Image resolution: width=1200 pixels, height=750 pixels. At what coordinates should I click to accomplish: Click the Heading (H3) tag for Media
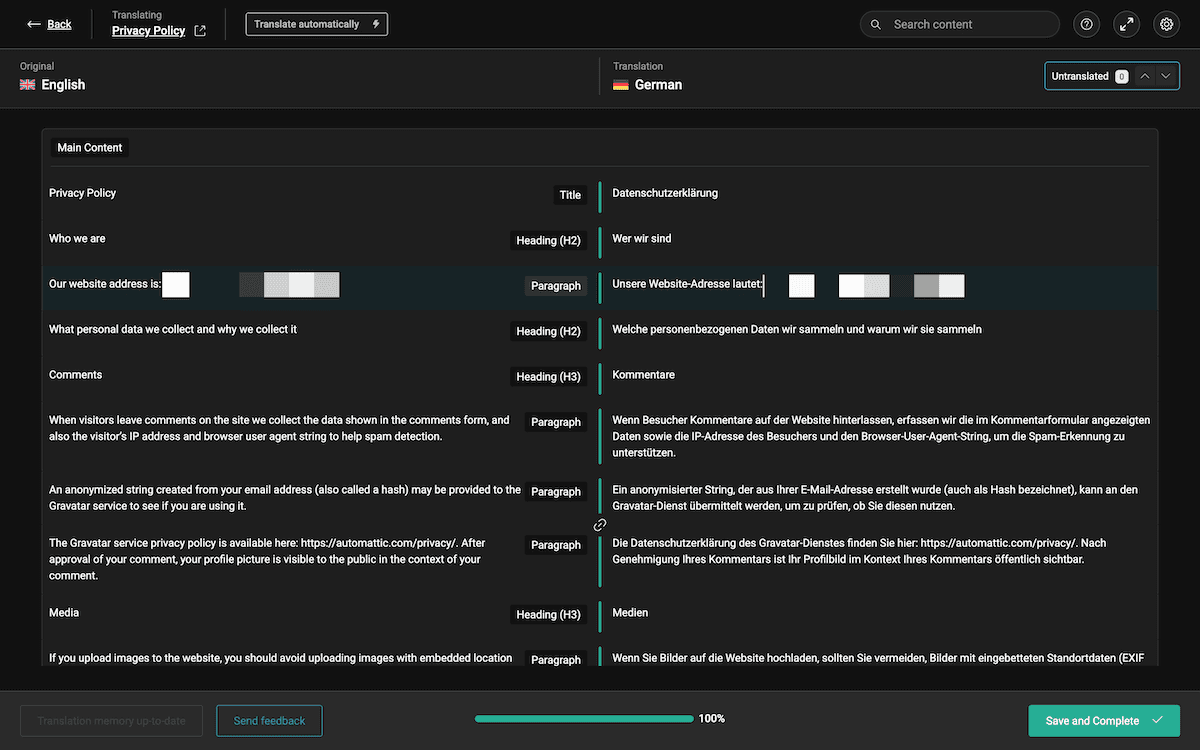pos(548,615)
